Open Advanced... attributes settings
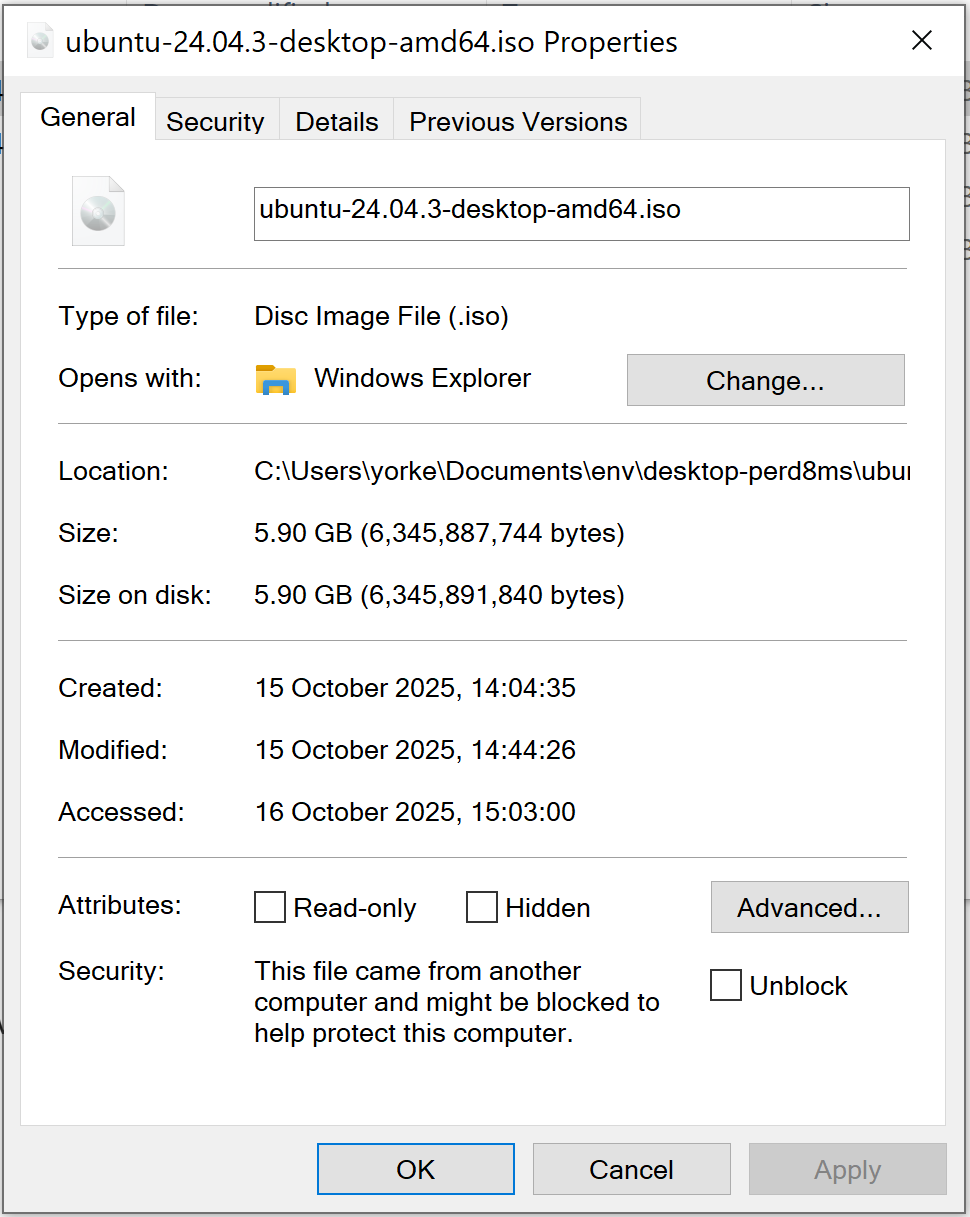Screen dimensions: 970x1217 tap(809, 907)
